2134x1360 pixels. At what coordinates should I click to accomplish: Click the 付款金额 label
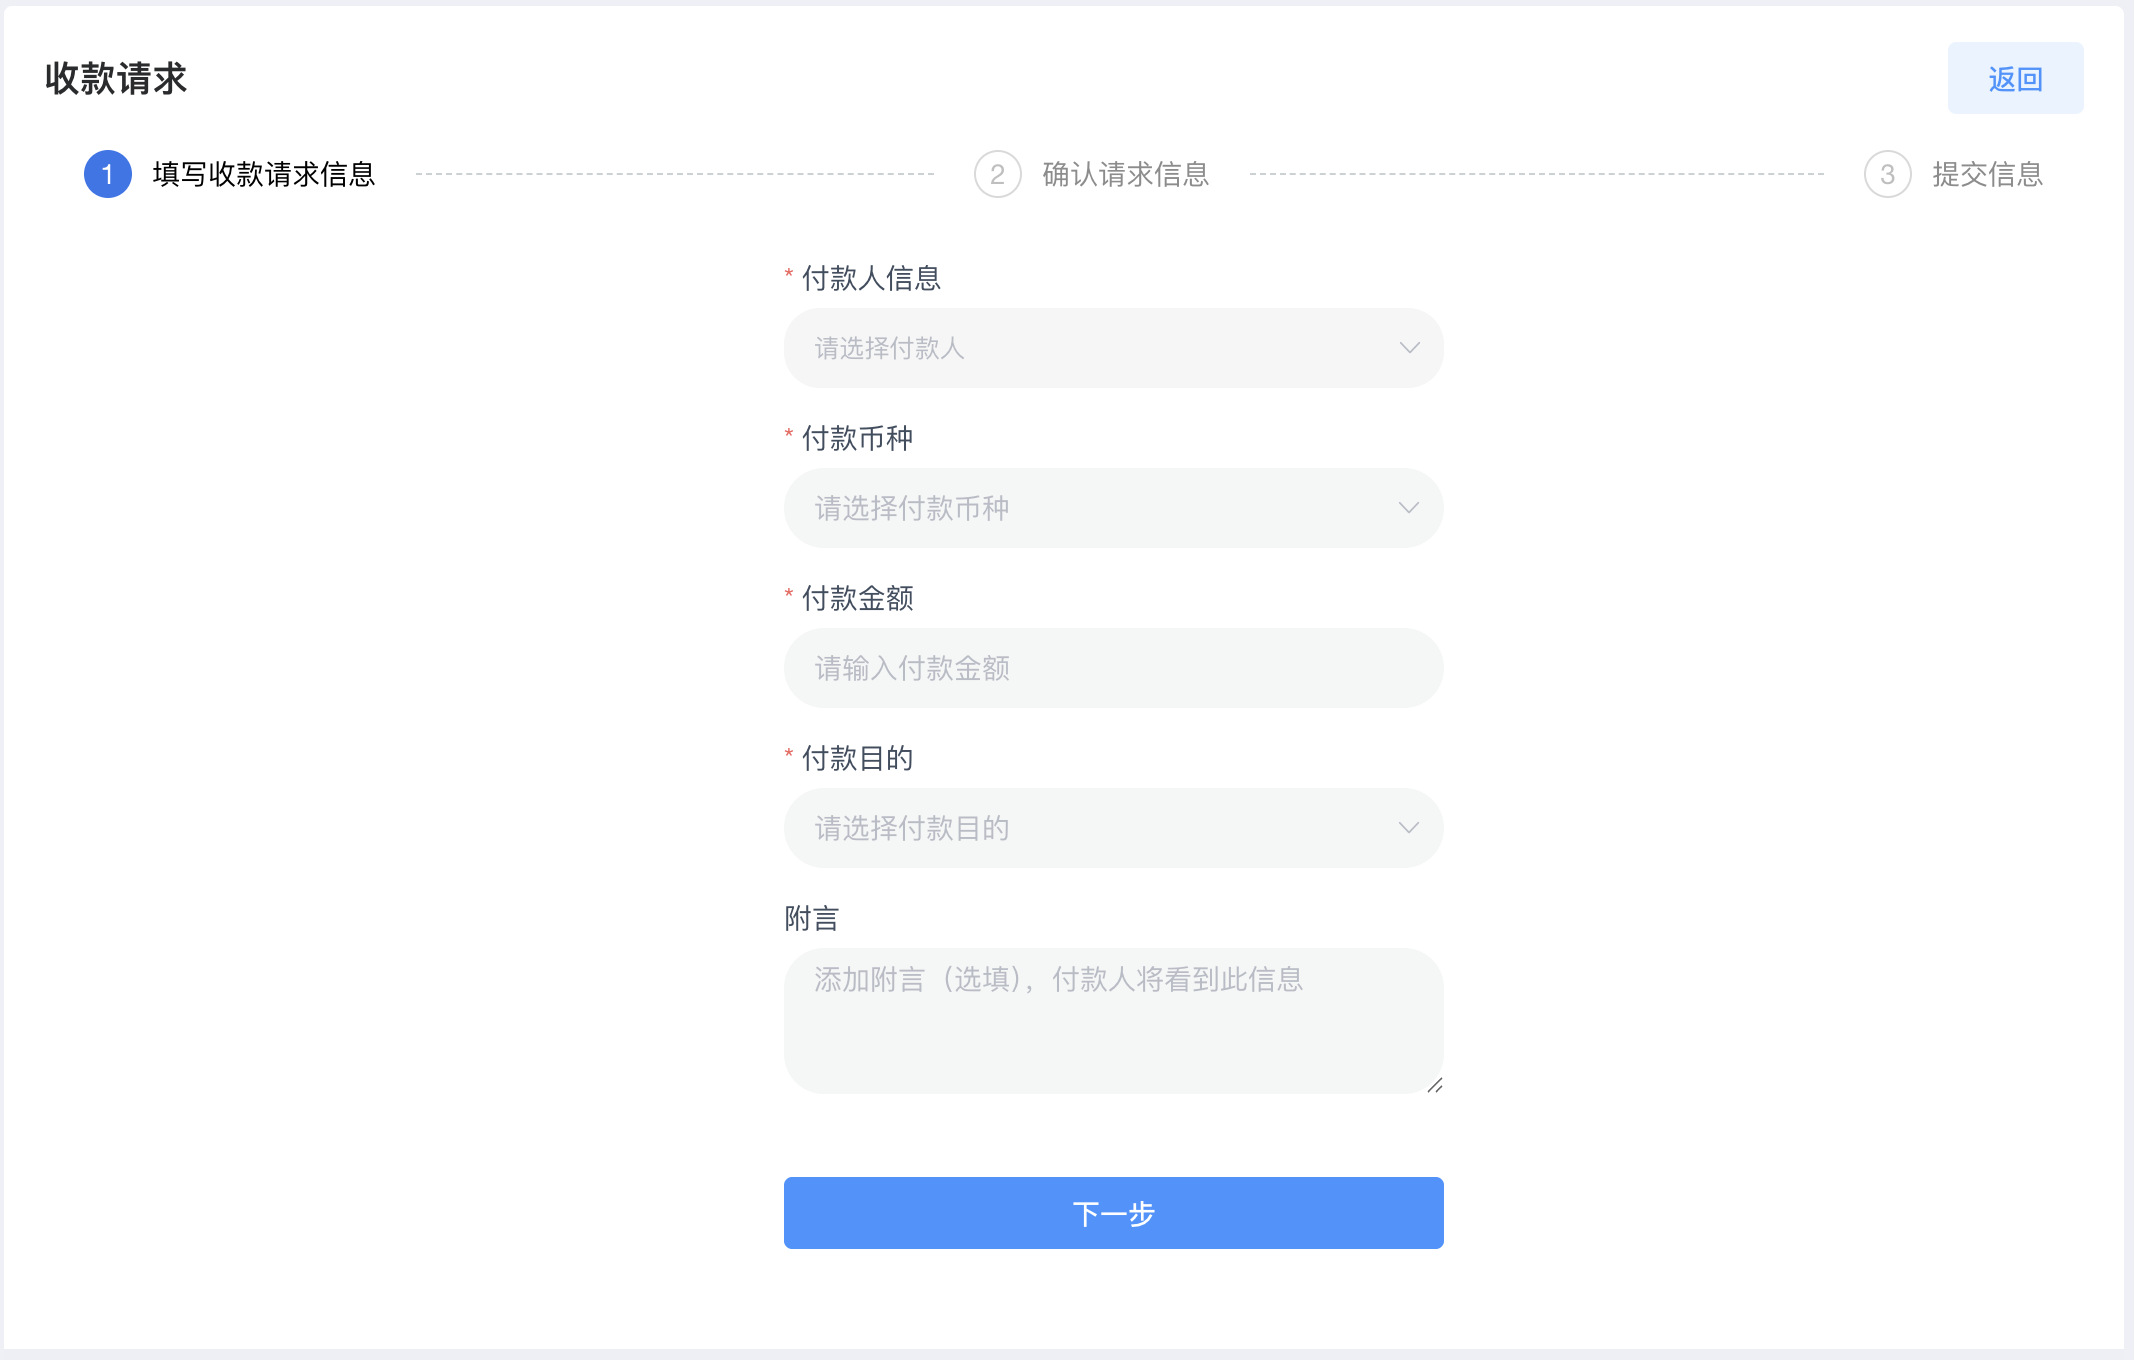(857, 598)
